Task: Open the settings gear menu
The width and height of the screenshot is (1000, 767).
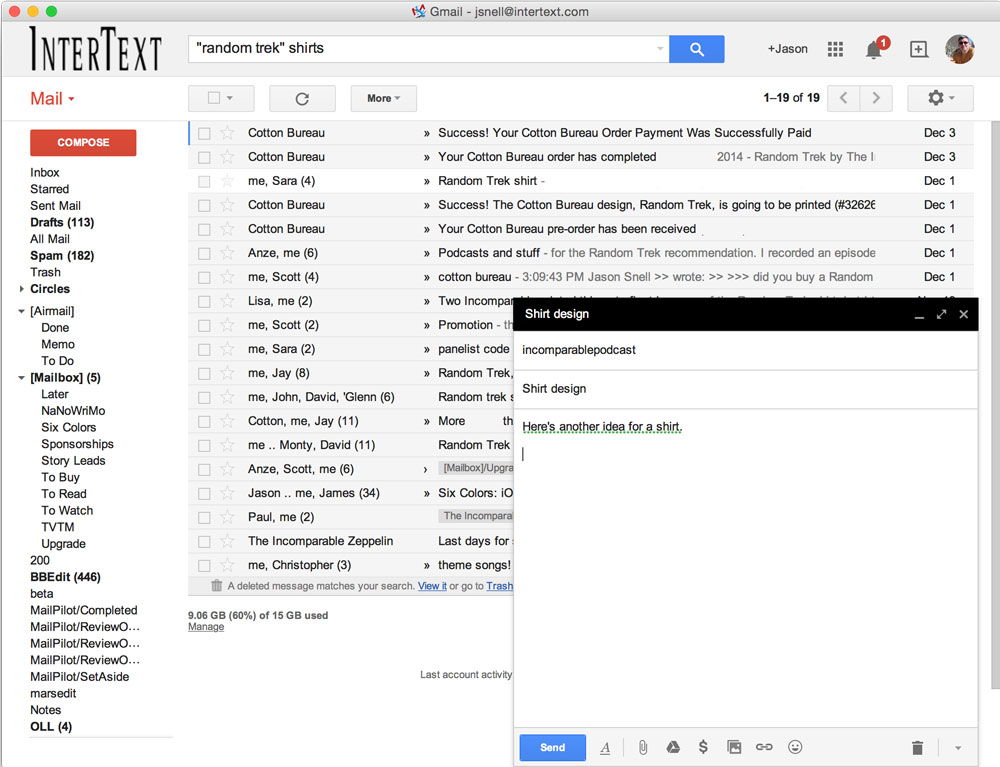Action: (940, 98)
